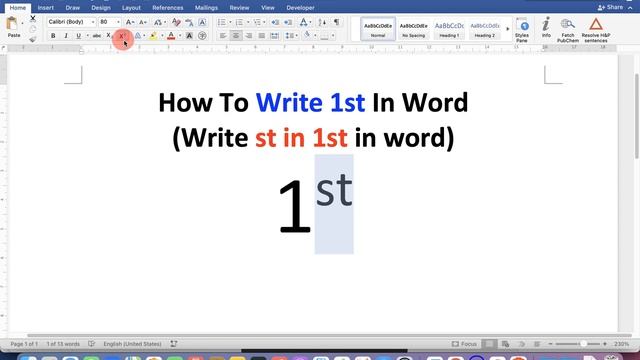The image size is (640, 360).
Task: Apply the yellow text highlight color
Action: [153, 36]
